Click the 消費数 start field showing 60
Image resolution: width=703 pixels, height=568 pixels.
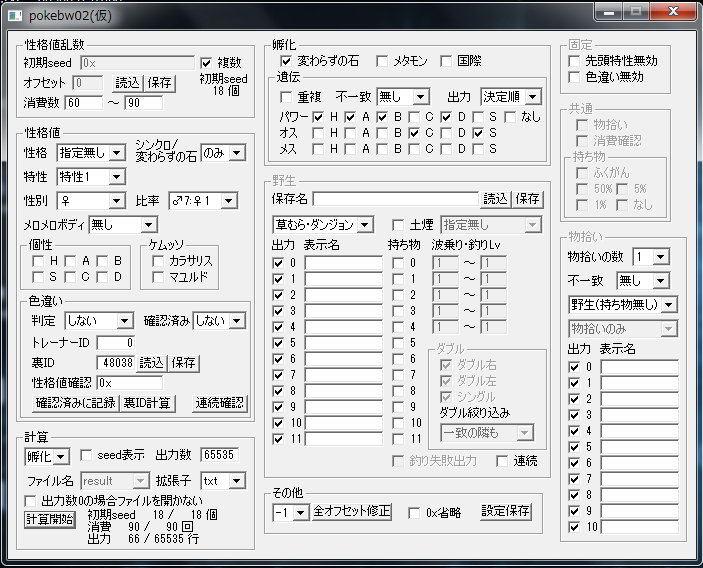click(x=83, y=103)
